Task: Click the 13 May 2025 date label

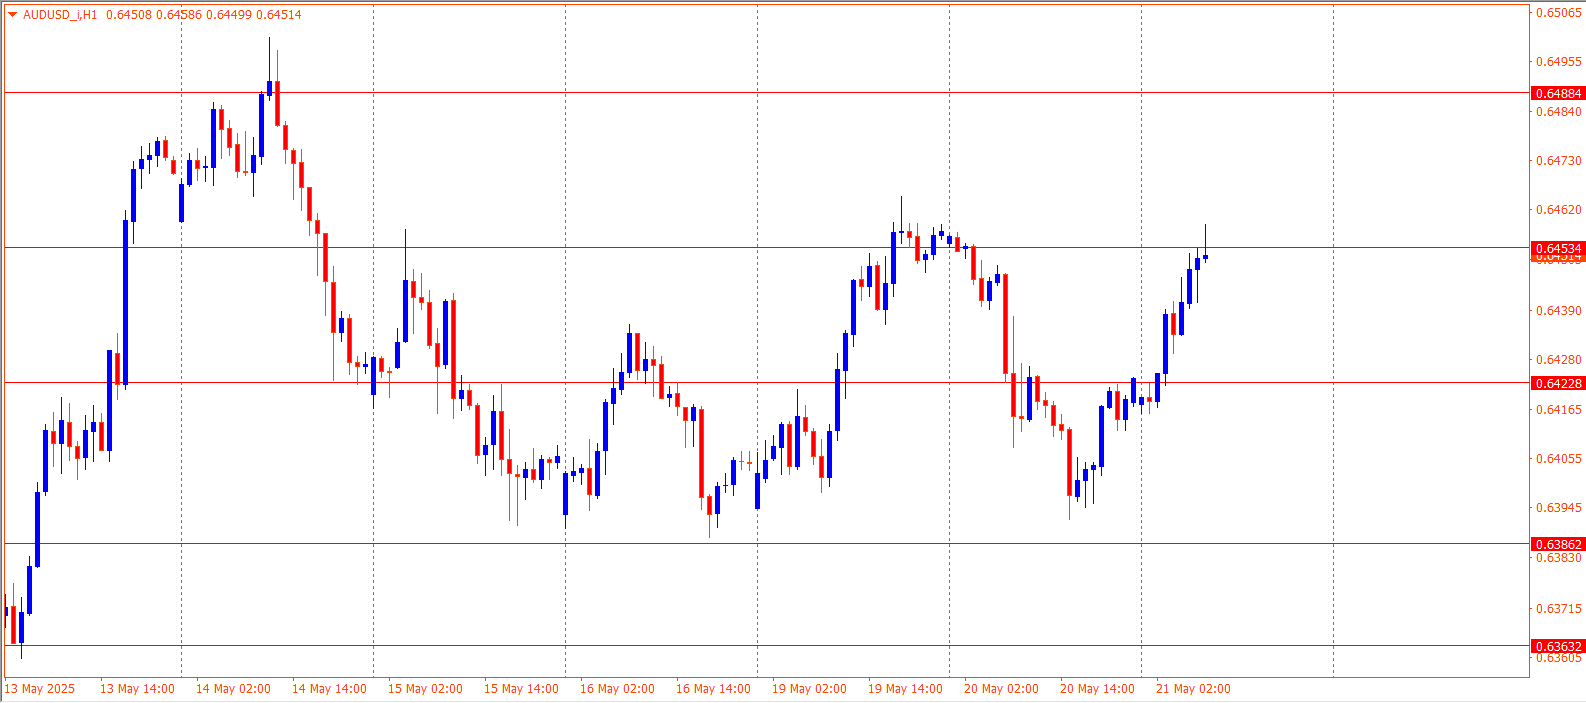Action: click(40, 689)
